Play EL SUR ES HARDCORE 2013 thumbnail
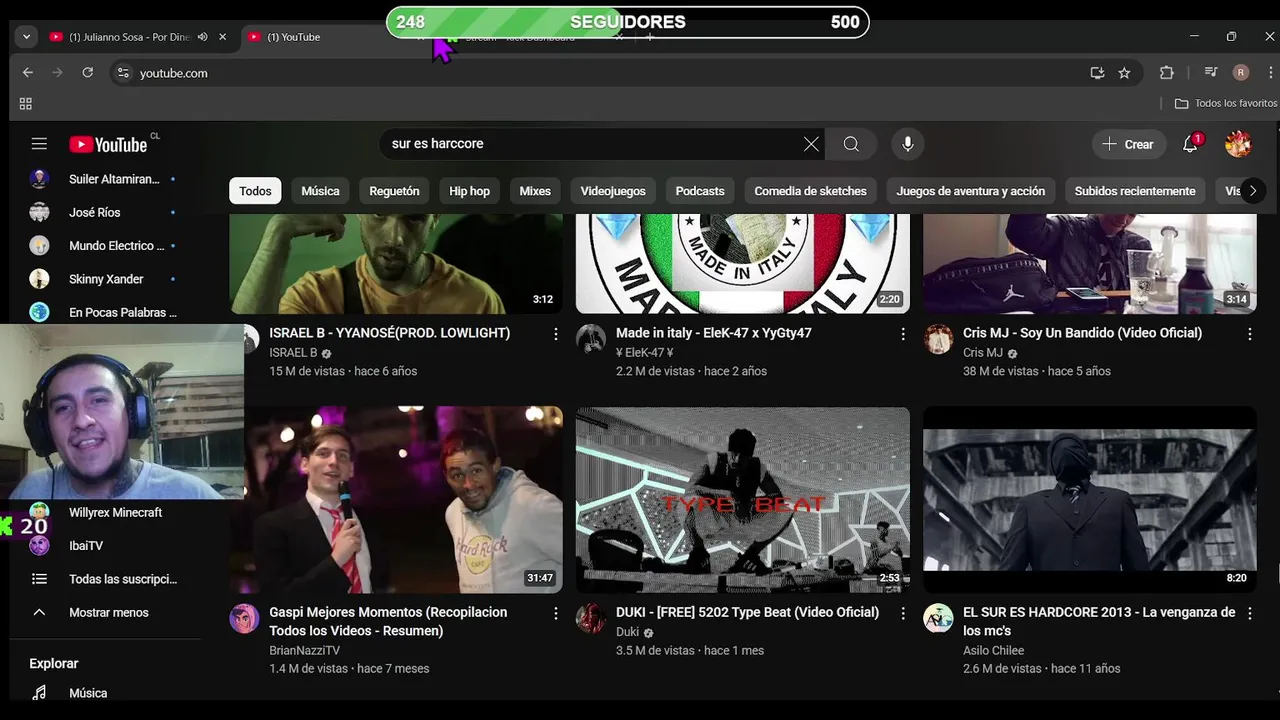Image resolution: width=1280 pixels, height=720 pixels. click(x=1090, y=500)
